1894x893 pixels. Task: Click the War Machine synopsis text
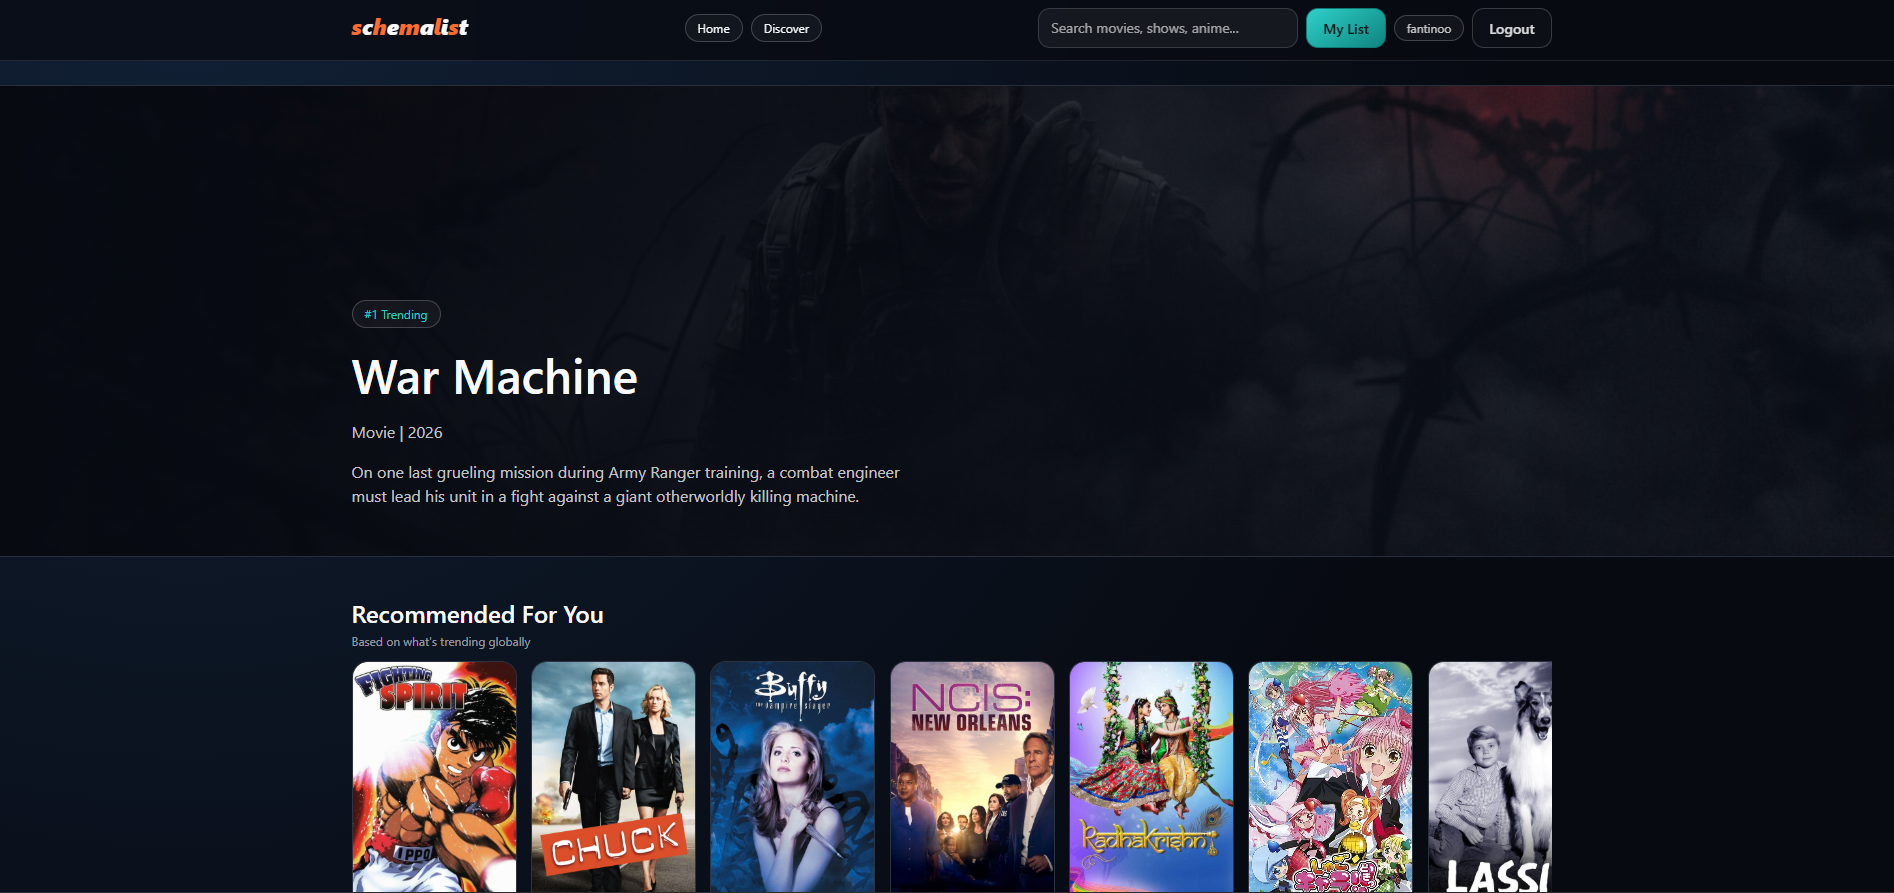tap(625, 484)
